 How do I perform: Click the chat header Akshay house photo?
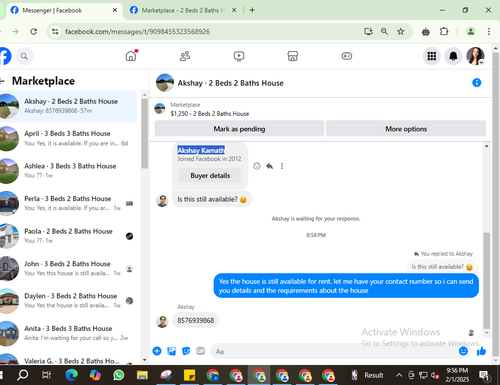[x=165, y=83]
